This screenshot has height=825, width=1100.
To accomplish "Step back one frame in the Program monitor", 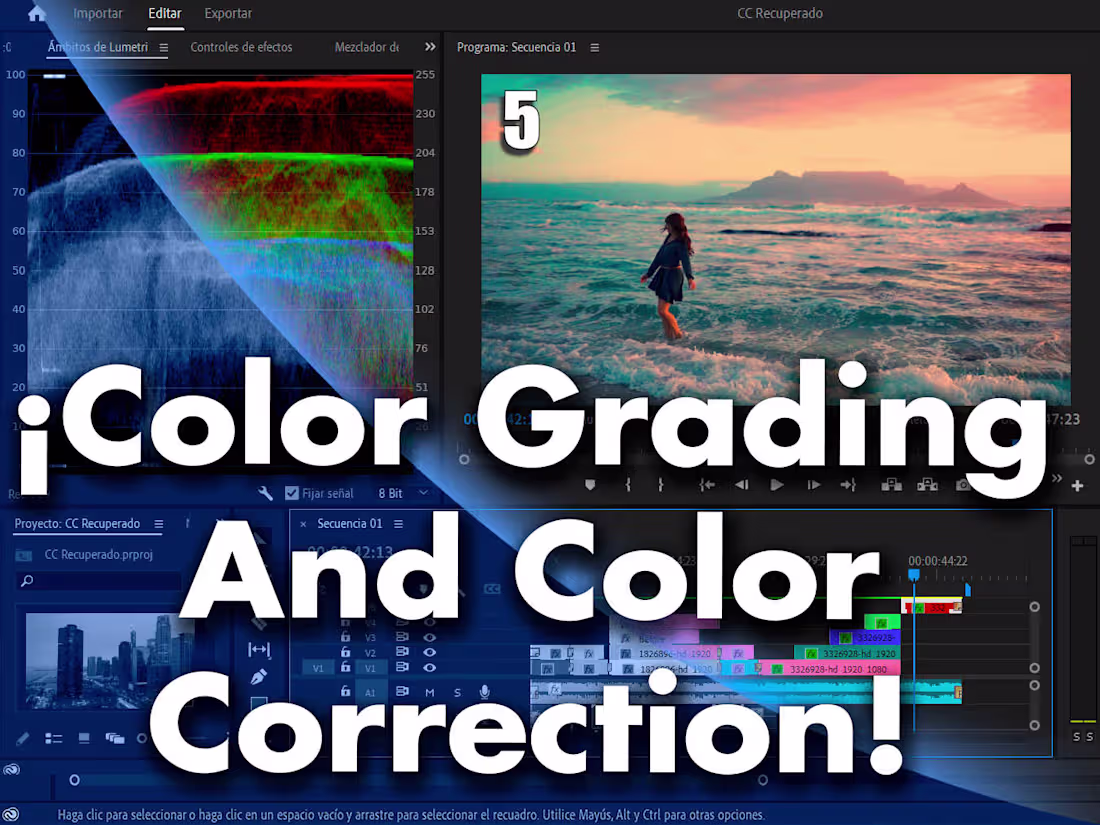I will (741, 485).
